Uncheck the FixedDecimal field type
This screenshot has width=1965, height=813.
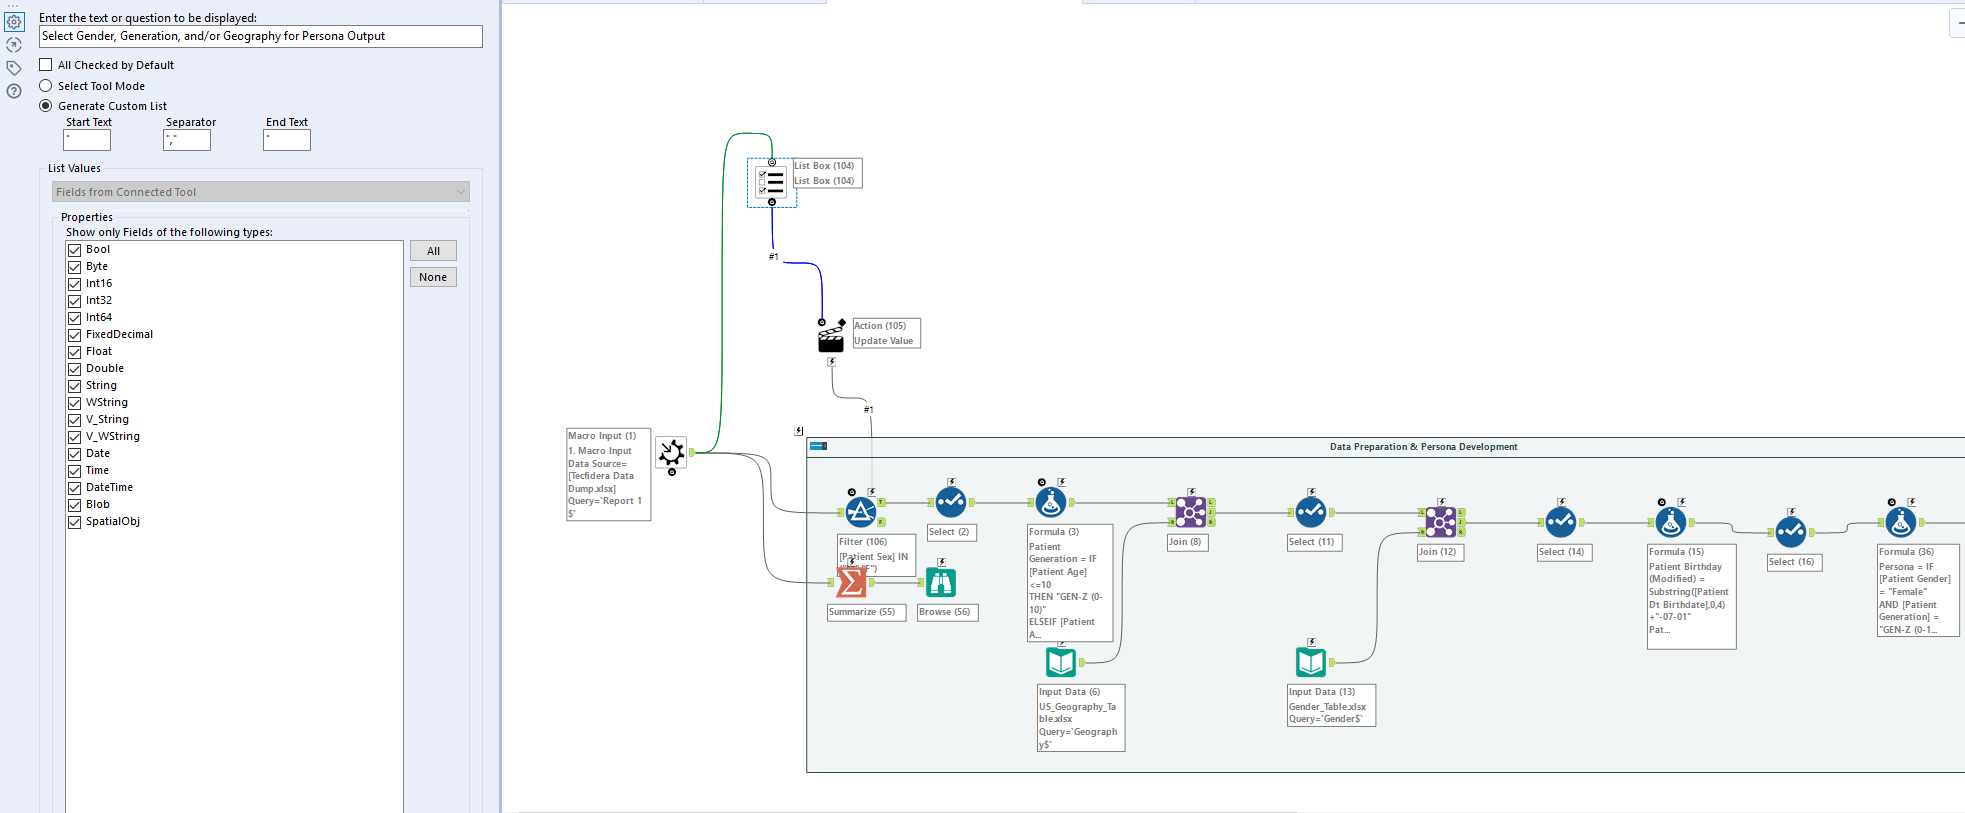pos(75,335)
